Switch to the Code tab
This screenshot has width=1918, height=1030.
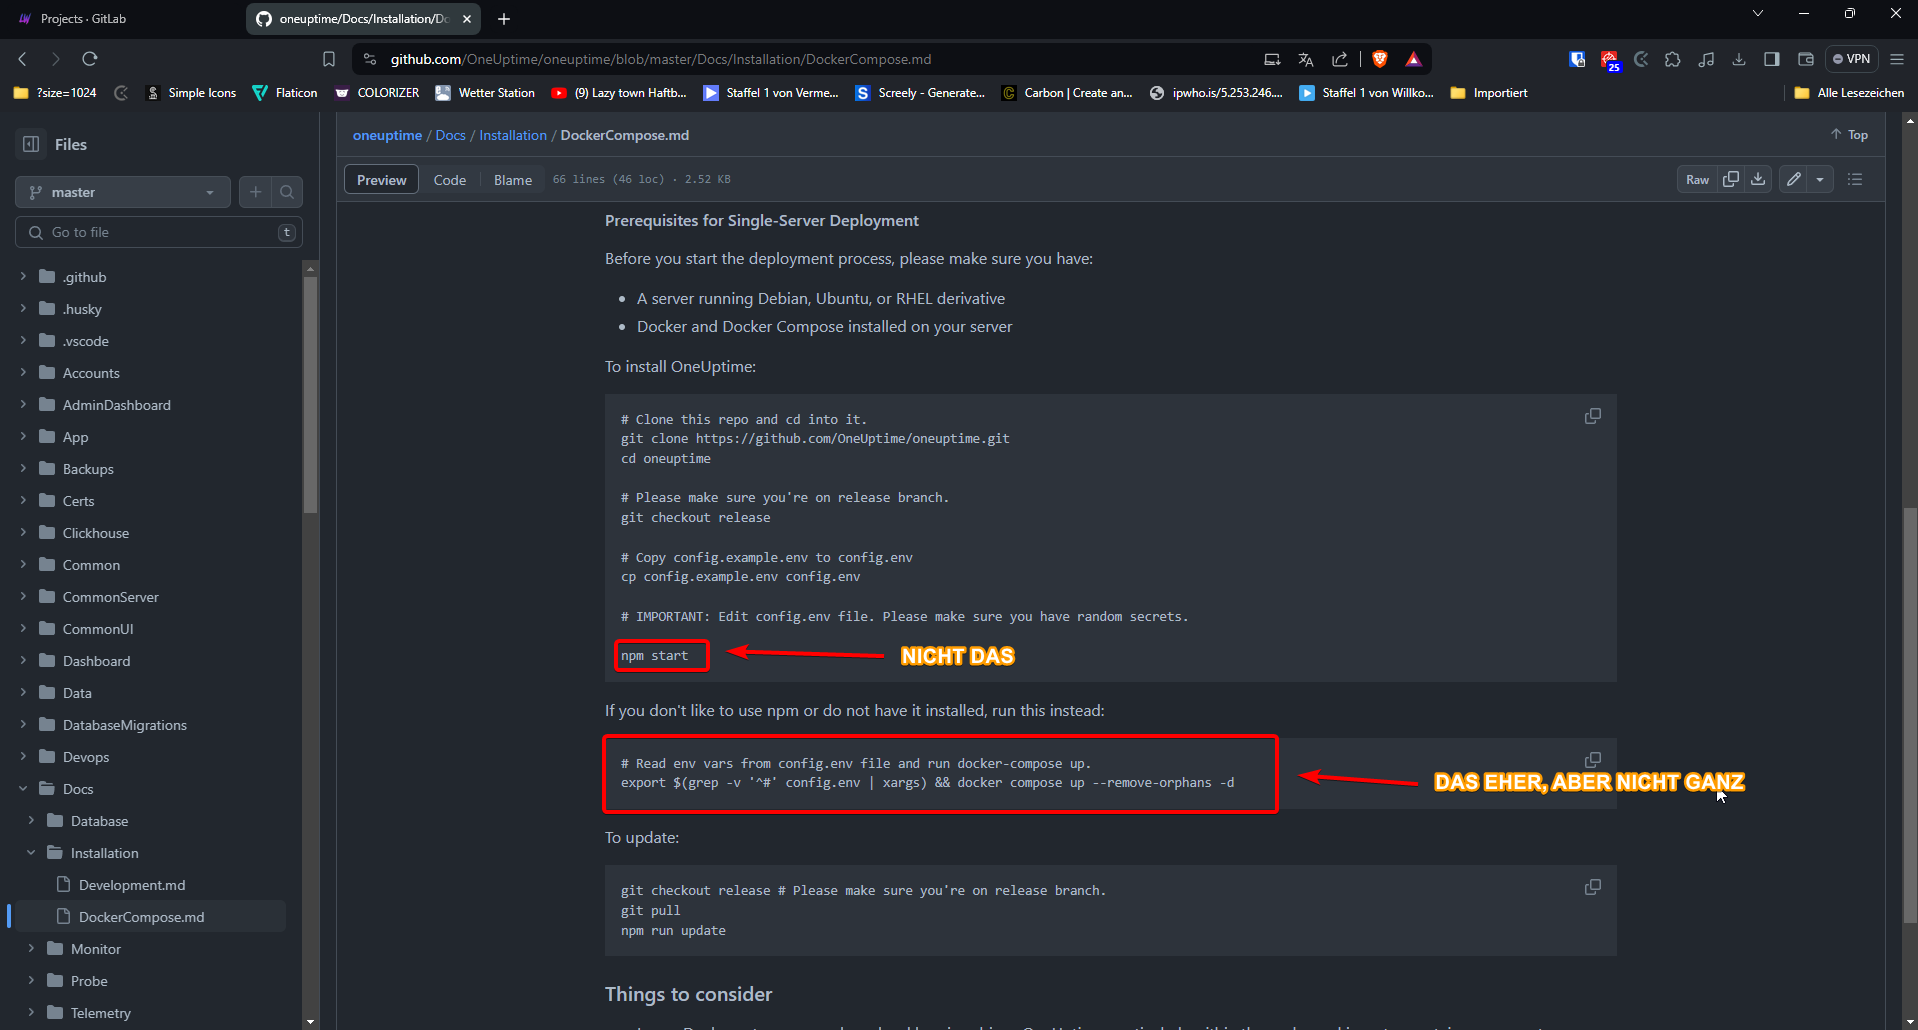pos(449,180)
